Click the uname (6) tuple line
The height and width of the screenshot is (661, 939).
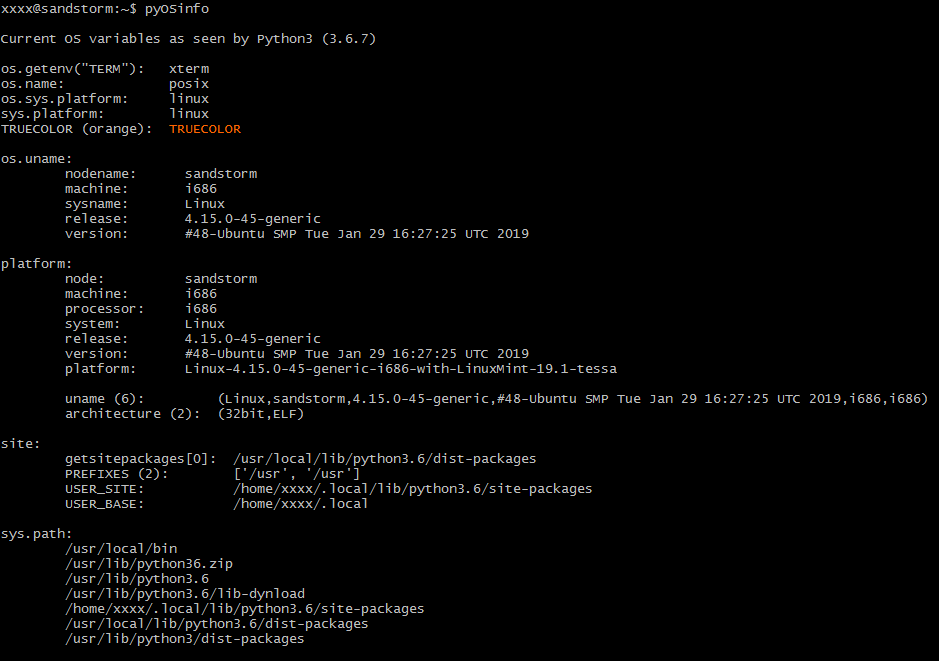[x=496, y=399]
